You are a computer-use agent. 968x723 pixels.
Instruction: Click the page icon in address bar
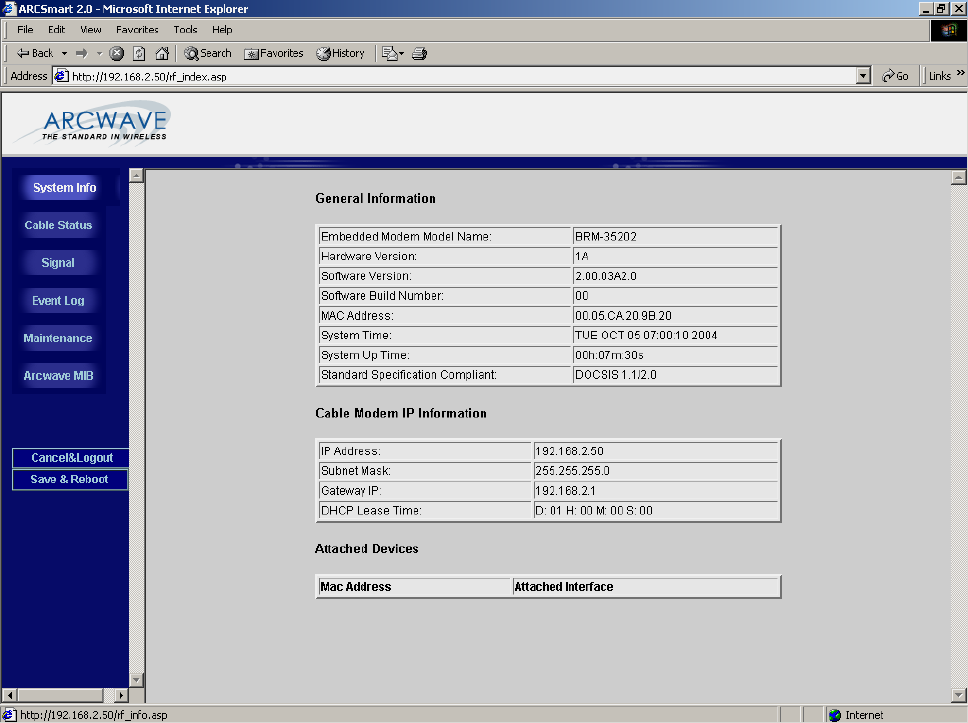pyautogui.click(x=61, y=76)
